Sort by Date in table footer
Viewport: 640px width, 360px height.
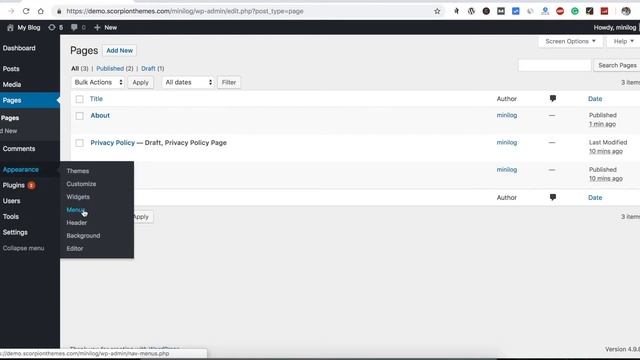tap(595, 198)
